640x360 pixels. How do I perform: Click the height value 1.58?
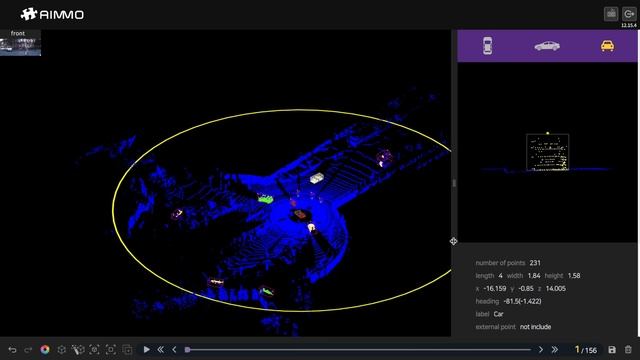pyautogui.click(x=574, y=276)
